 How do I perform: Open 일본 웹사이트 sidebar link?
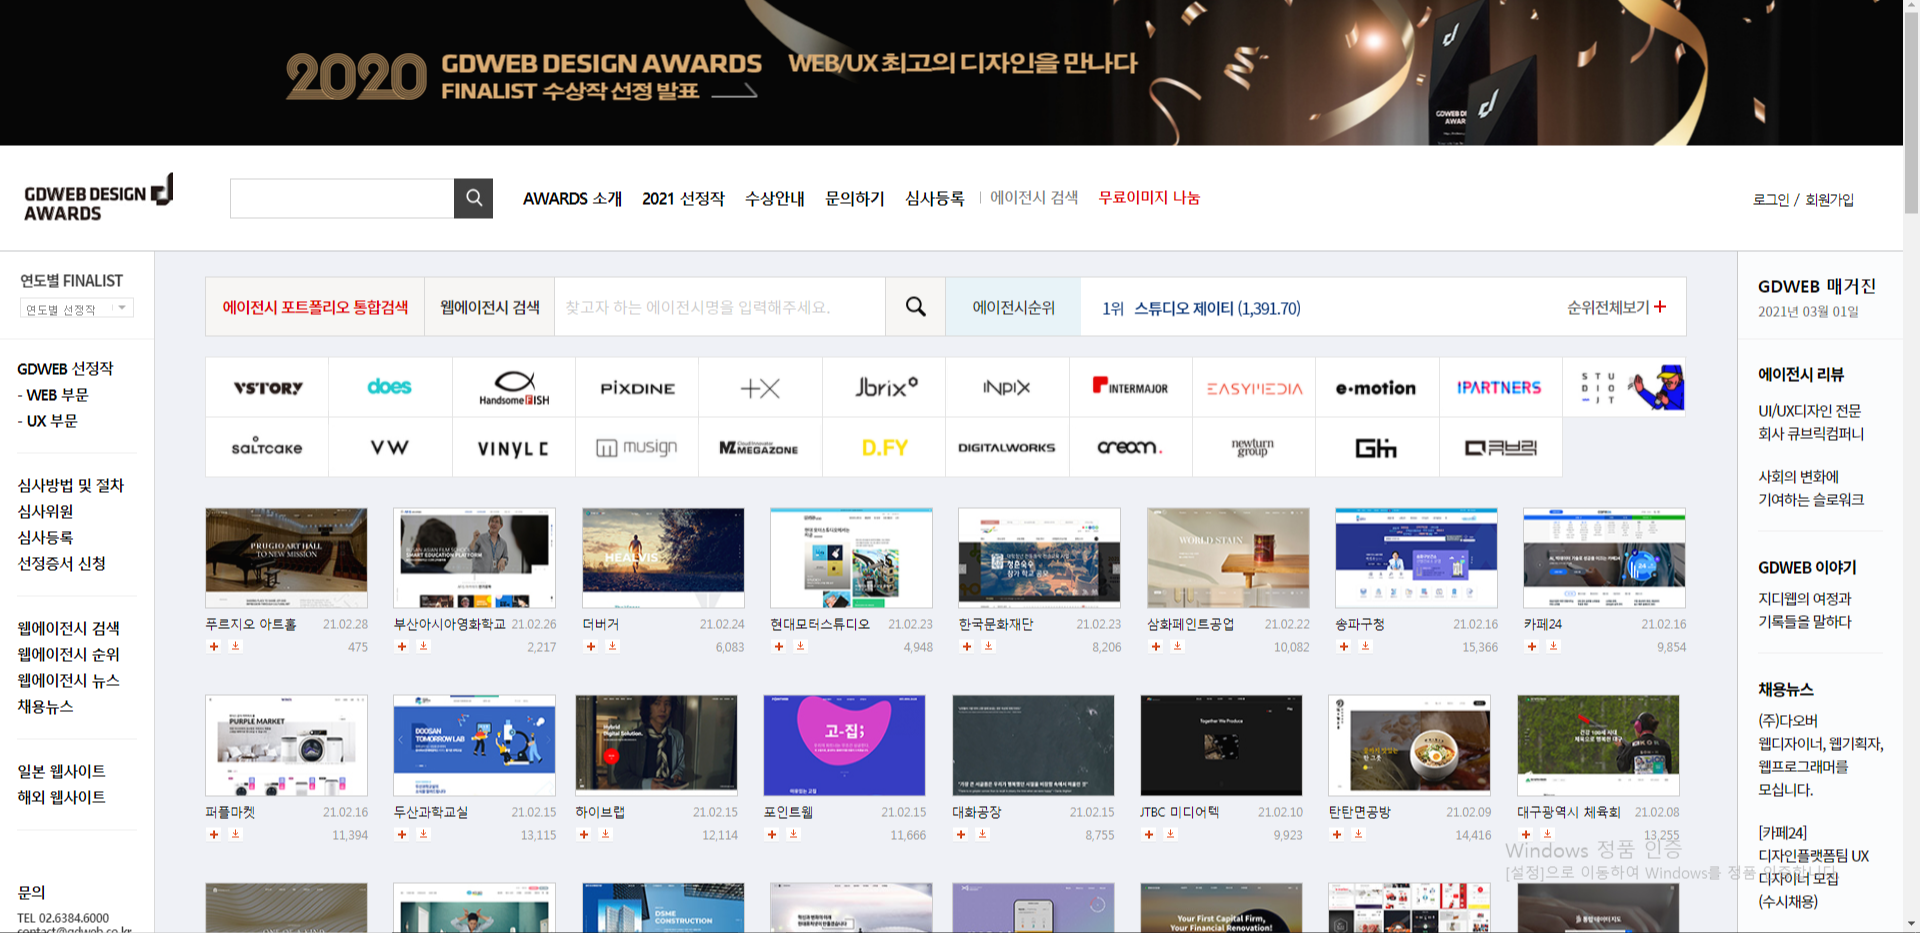[61, 771]
